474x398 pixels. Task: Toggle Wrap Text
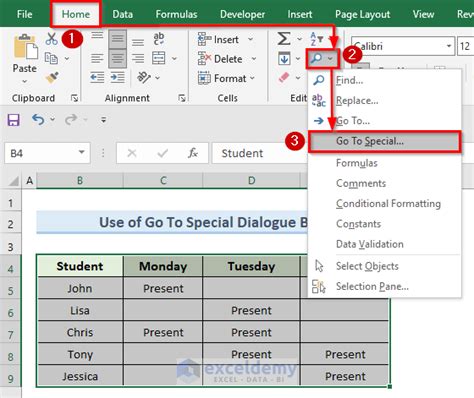[159, 39]
